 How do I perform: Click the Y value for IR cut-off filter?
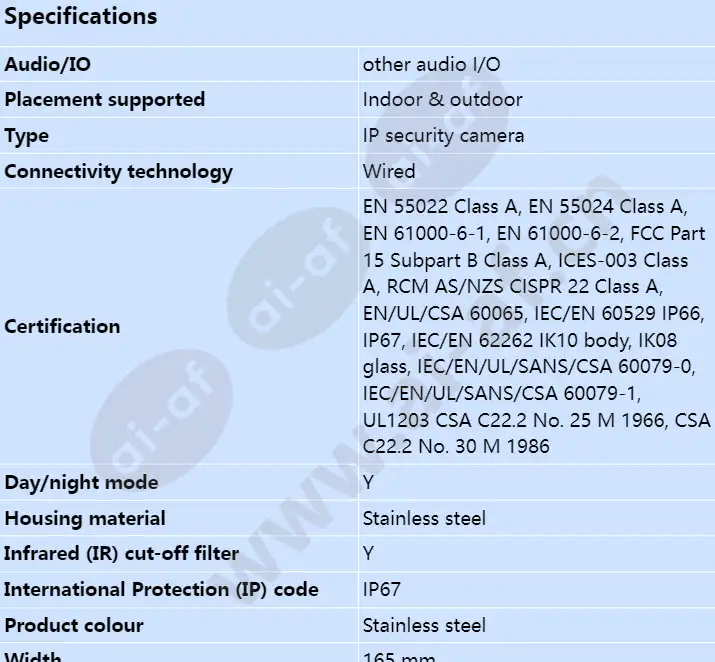pyautogui.click(x=368, y=553)
